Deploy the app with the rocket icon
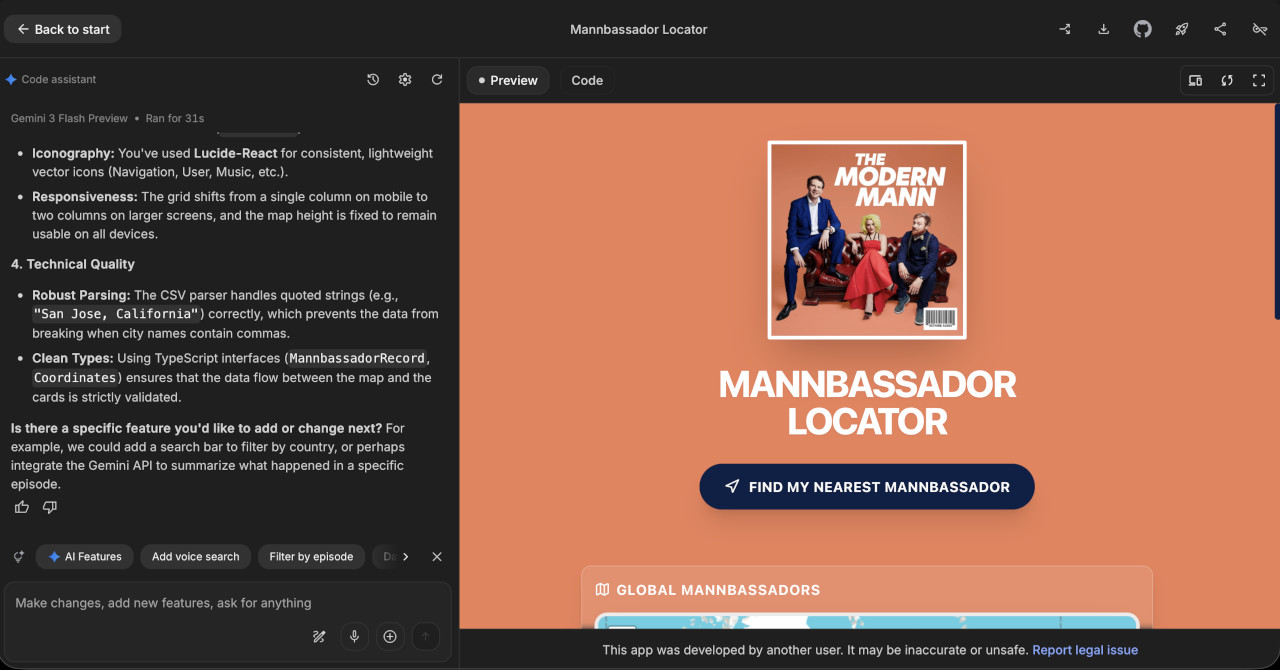1280x670 pixels. [1181, 29]
